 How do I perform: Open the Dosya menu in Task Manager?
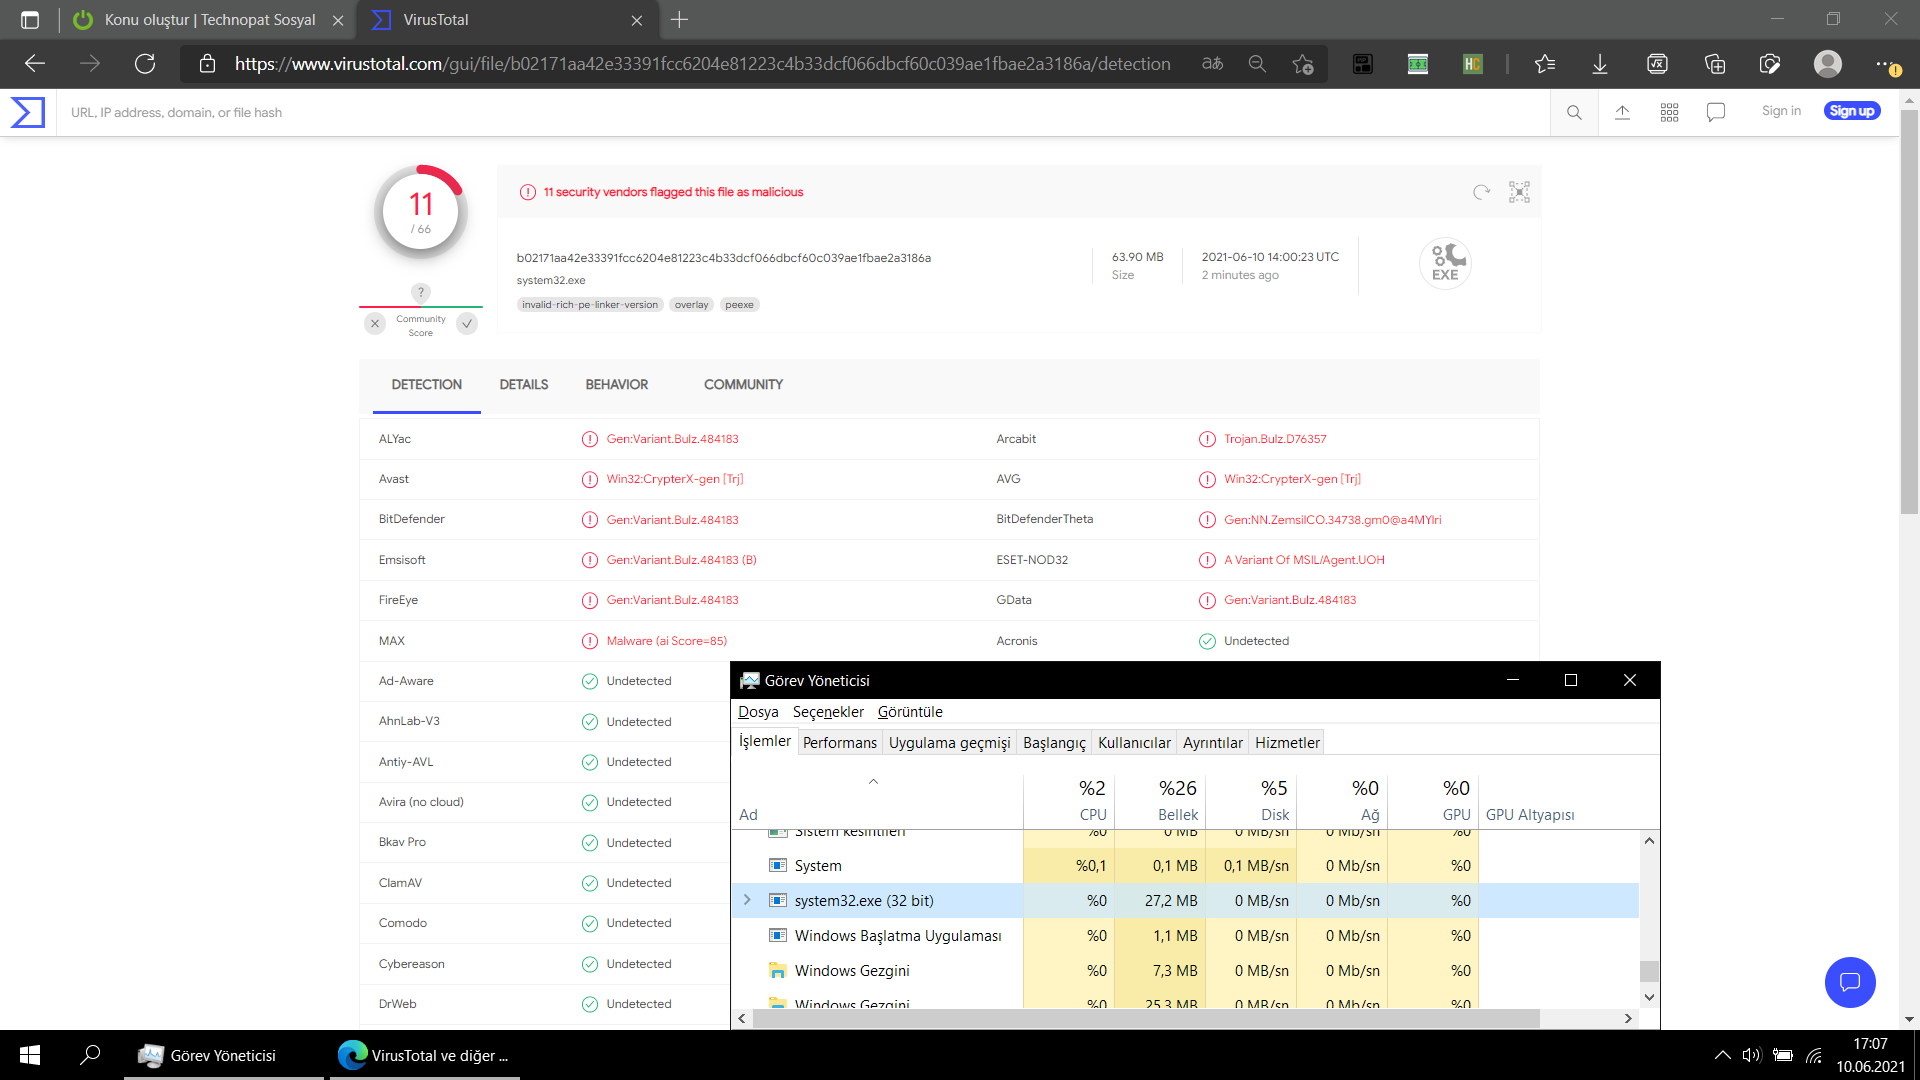758,712
